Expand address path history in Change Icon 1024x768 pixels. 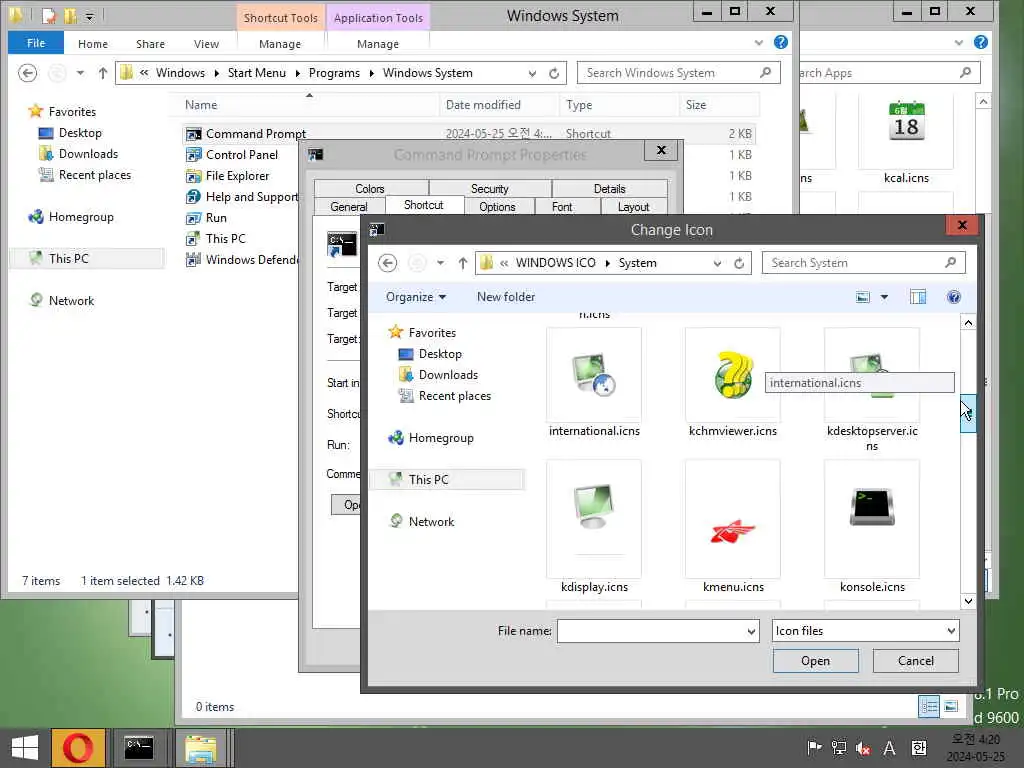coord(717,263)
